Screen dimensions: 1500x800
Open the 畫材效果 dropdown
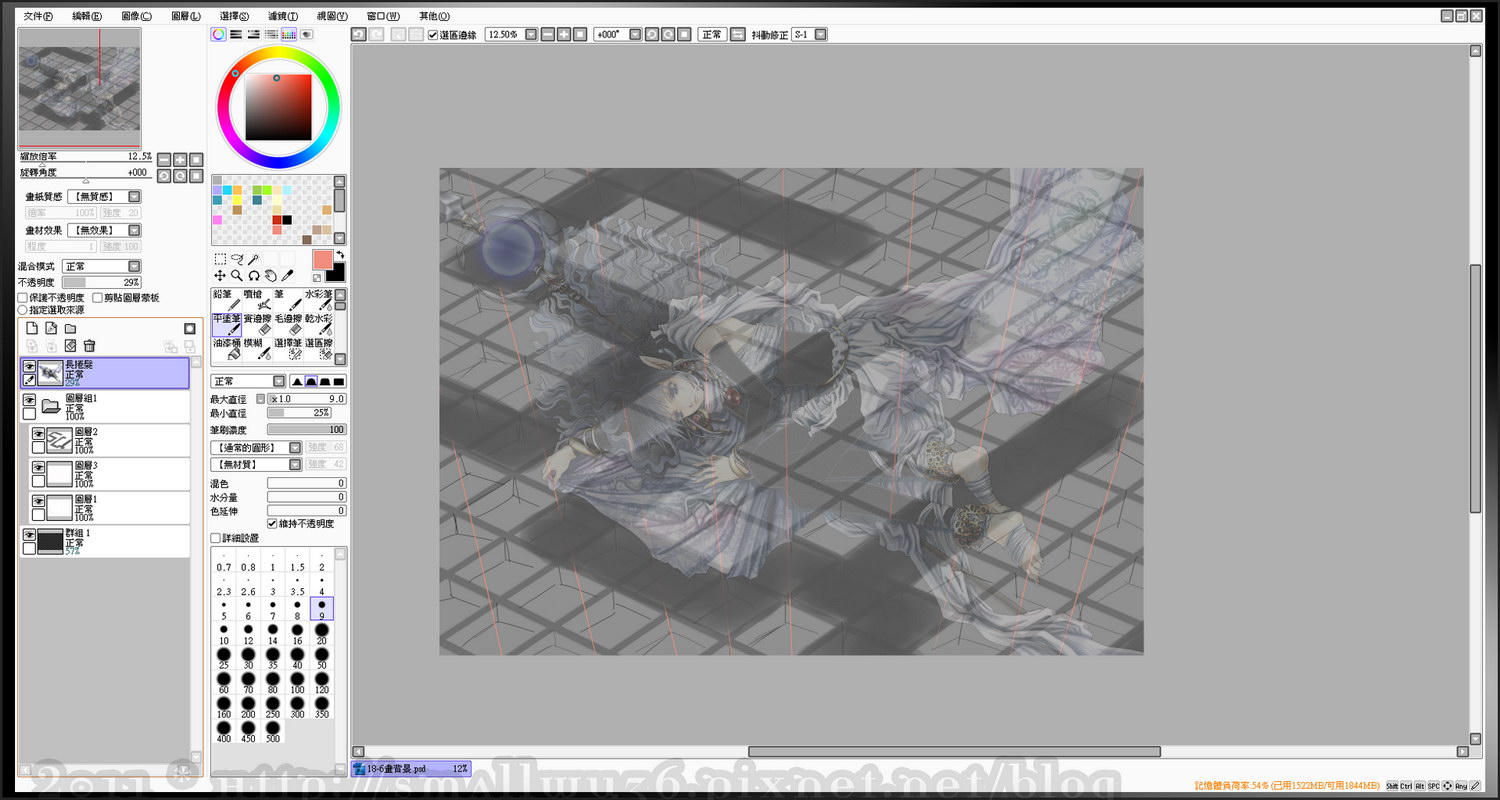(x=105, y=231)
